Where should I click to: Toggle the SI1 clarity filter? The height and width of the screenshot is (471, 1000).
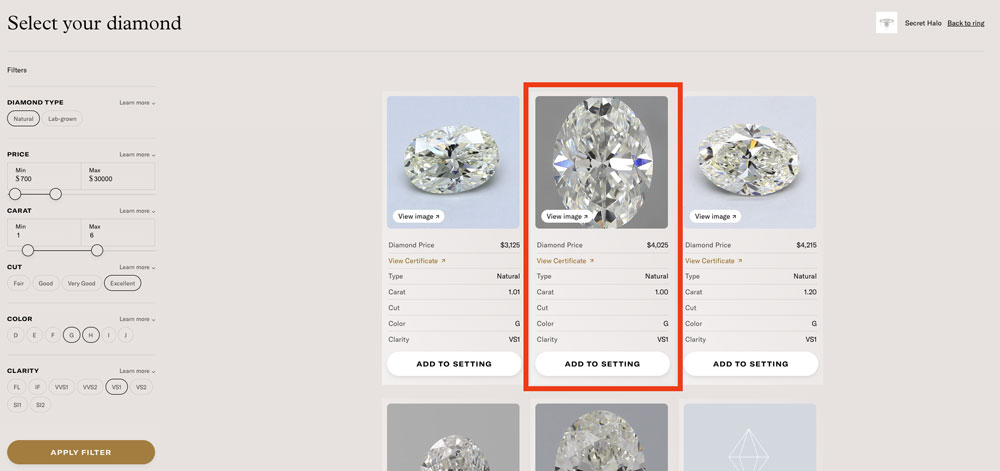17,405
